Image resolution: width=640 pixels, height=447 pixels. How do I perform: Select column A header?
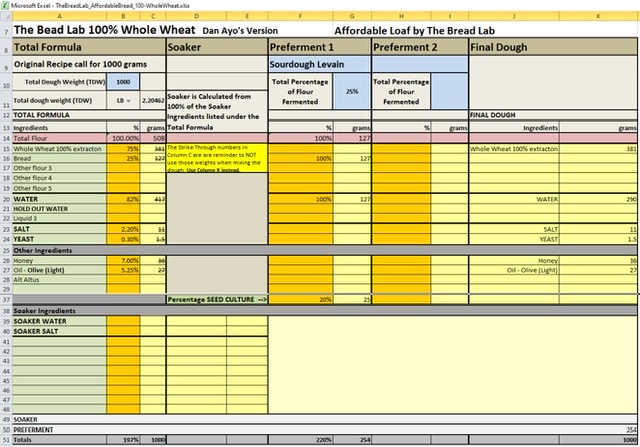(x=60, y=16)
